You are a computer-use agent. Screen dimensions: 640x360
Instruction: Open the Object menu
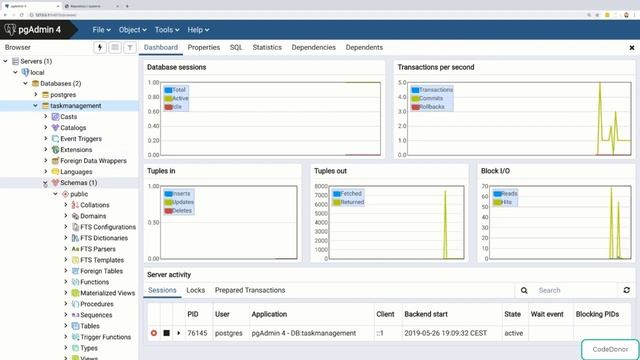click(133, 30)
